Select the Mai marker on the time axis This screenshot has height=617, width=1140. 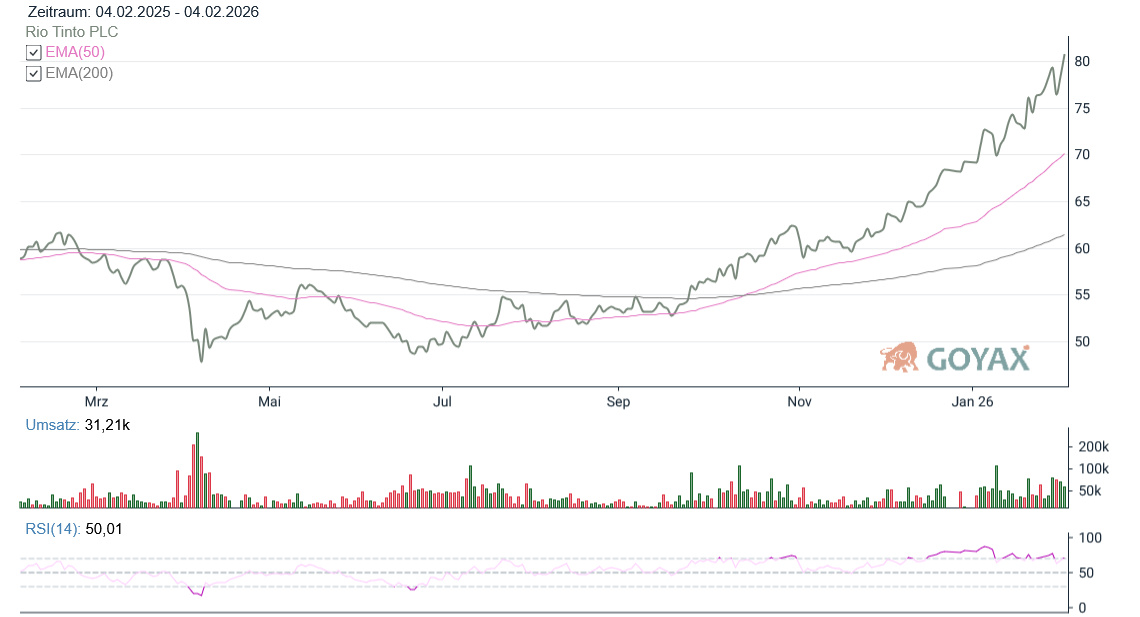pyautogui.click(x=269, y=402)
